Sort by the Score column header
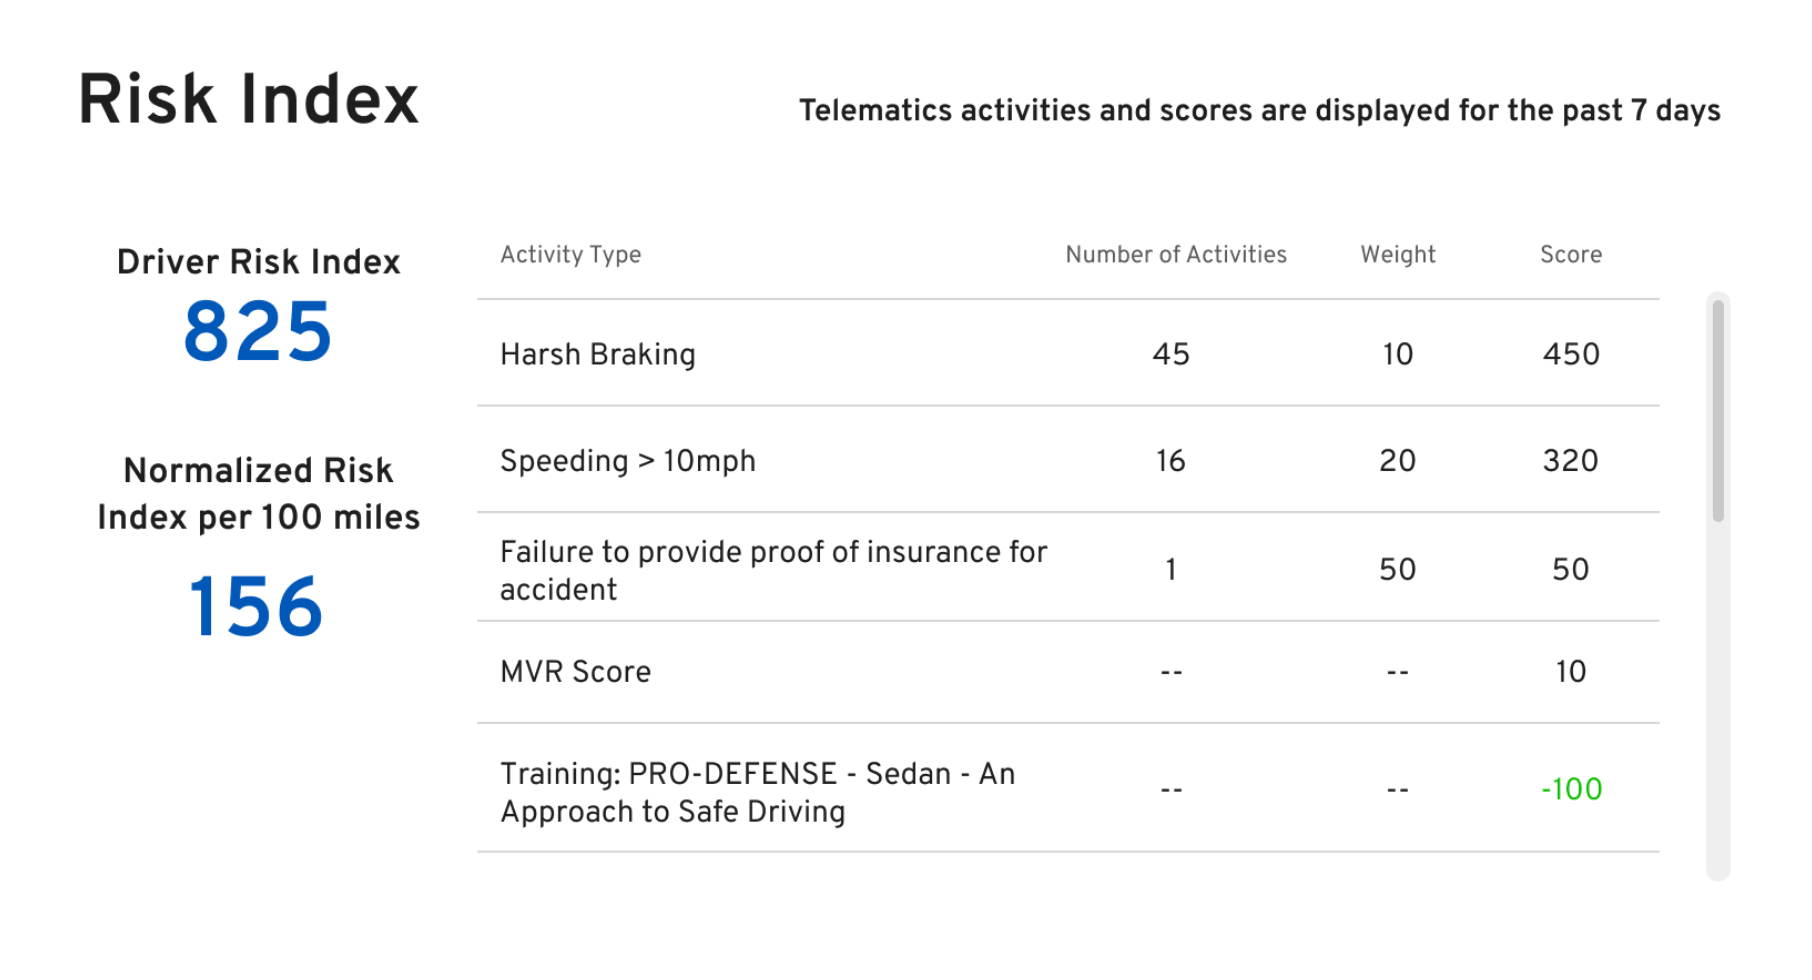Viewport: 1812px width, 980px height. click(1570, 254)
